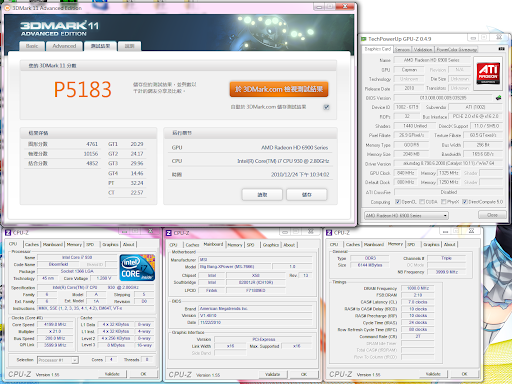This screenshot has width=512, height=384.
Task: Open the AMD Radeon HD 6900 Series dropdown
Action: [x=406, y=215]
